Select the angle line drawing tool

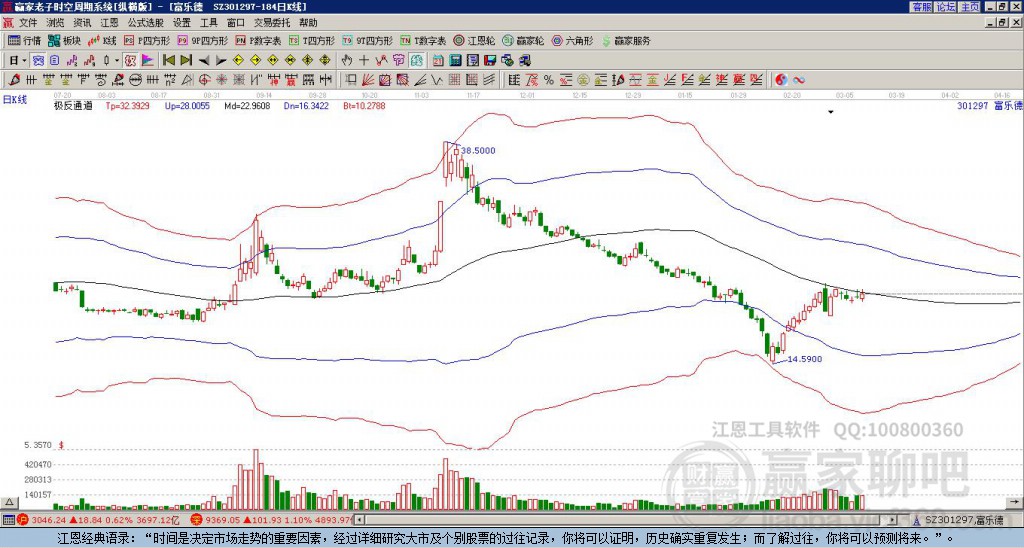(x=419, y=80)
